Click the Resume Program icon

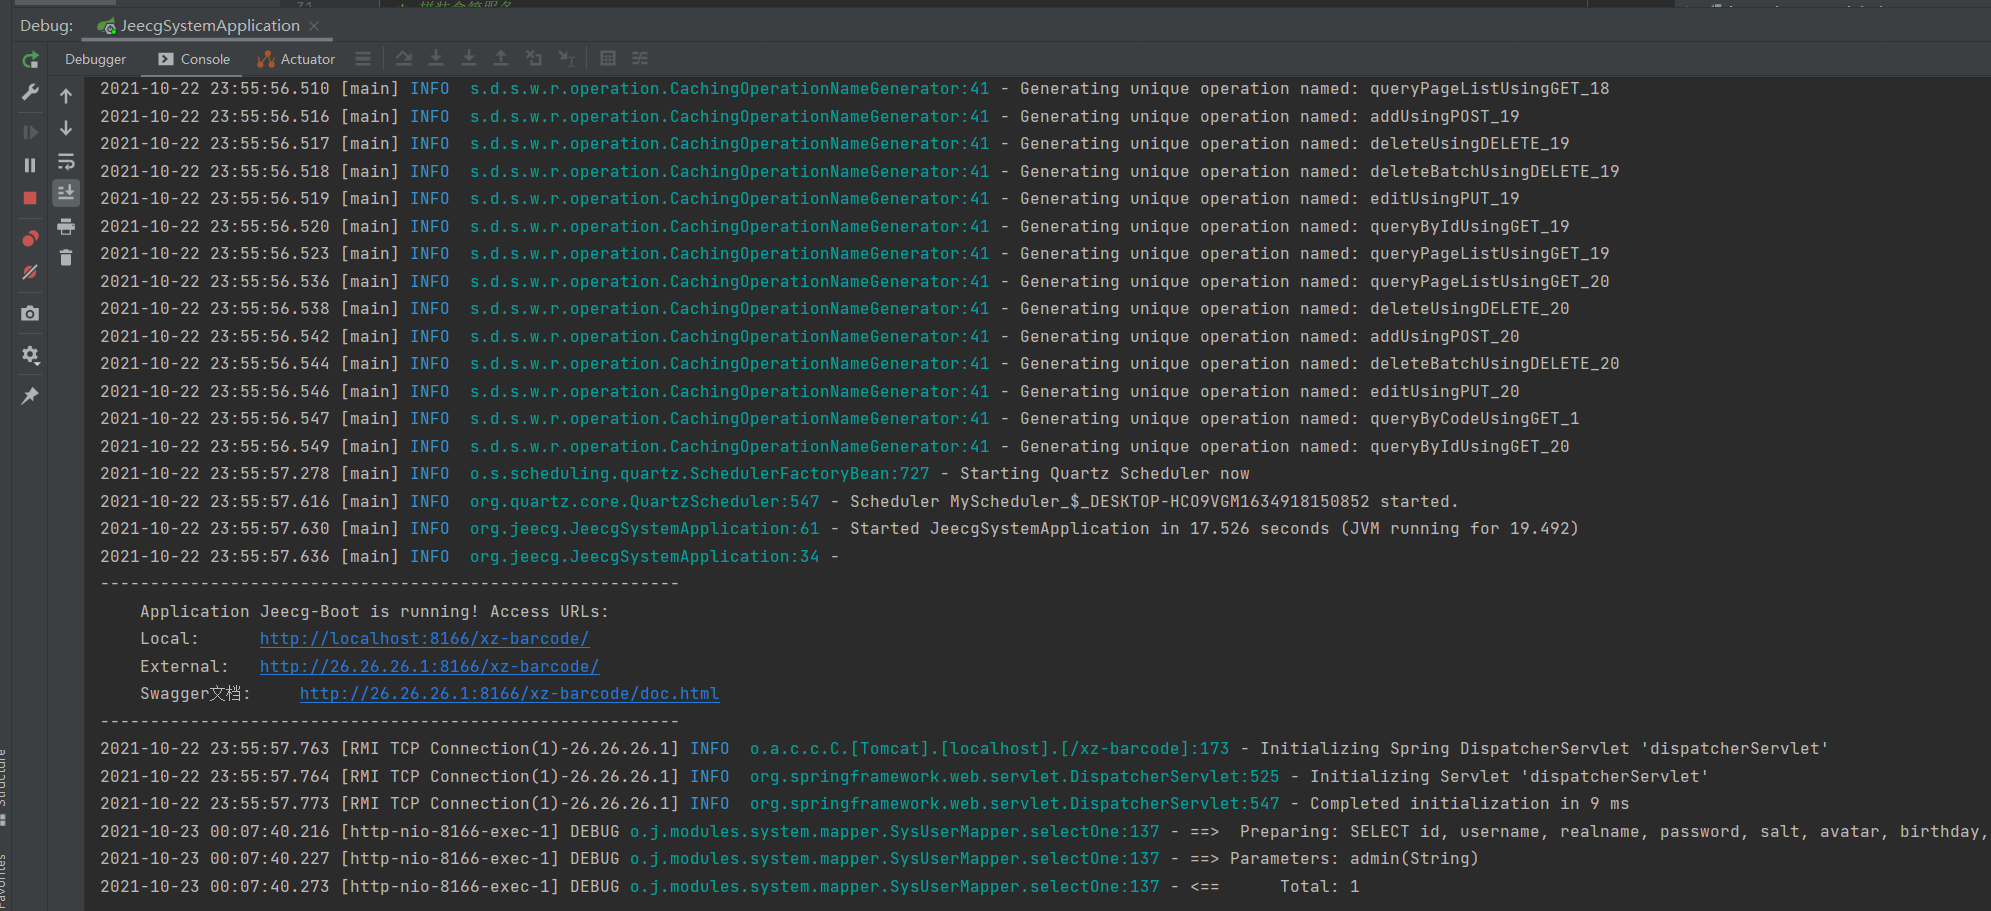pyautogui.click(x=30, y=132)
